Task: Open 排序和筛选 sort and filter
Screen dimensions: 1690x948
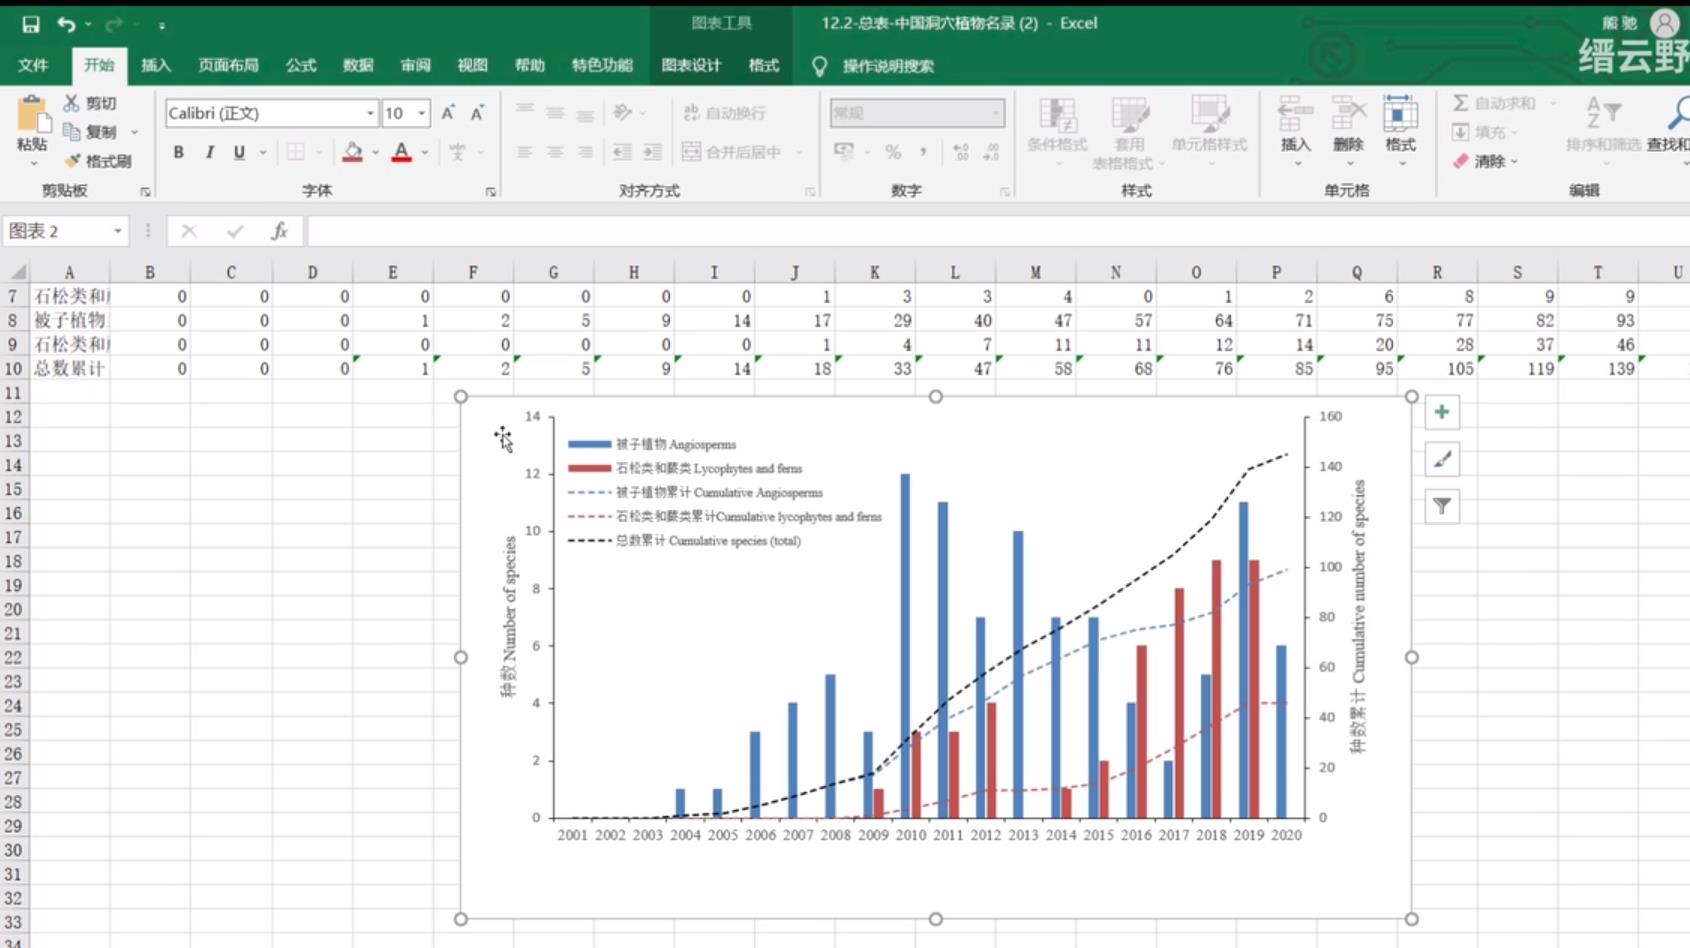Action: [1603, 124]
